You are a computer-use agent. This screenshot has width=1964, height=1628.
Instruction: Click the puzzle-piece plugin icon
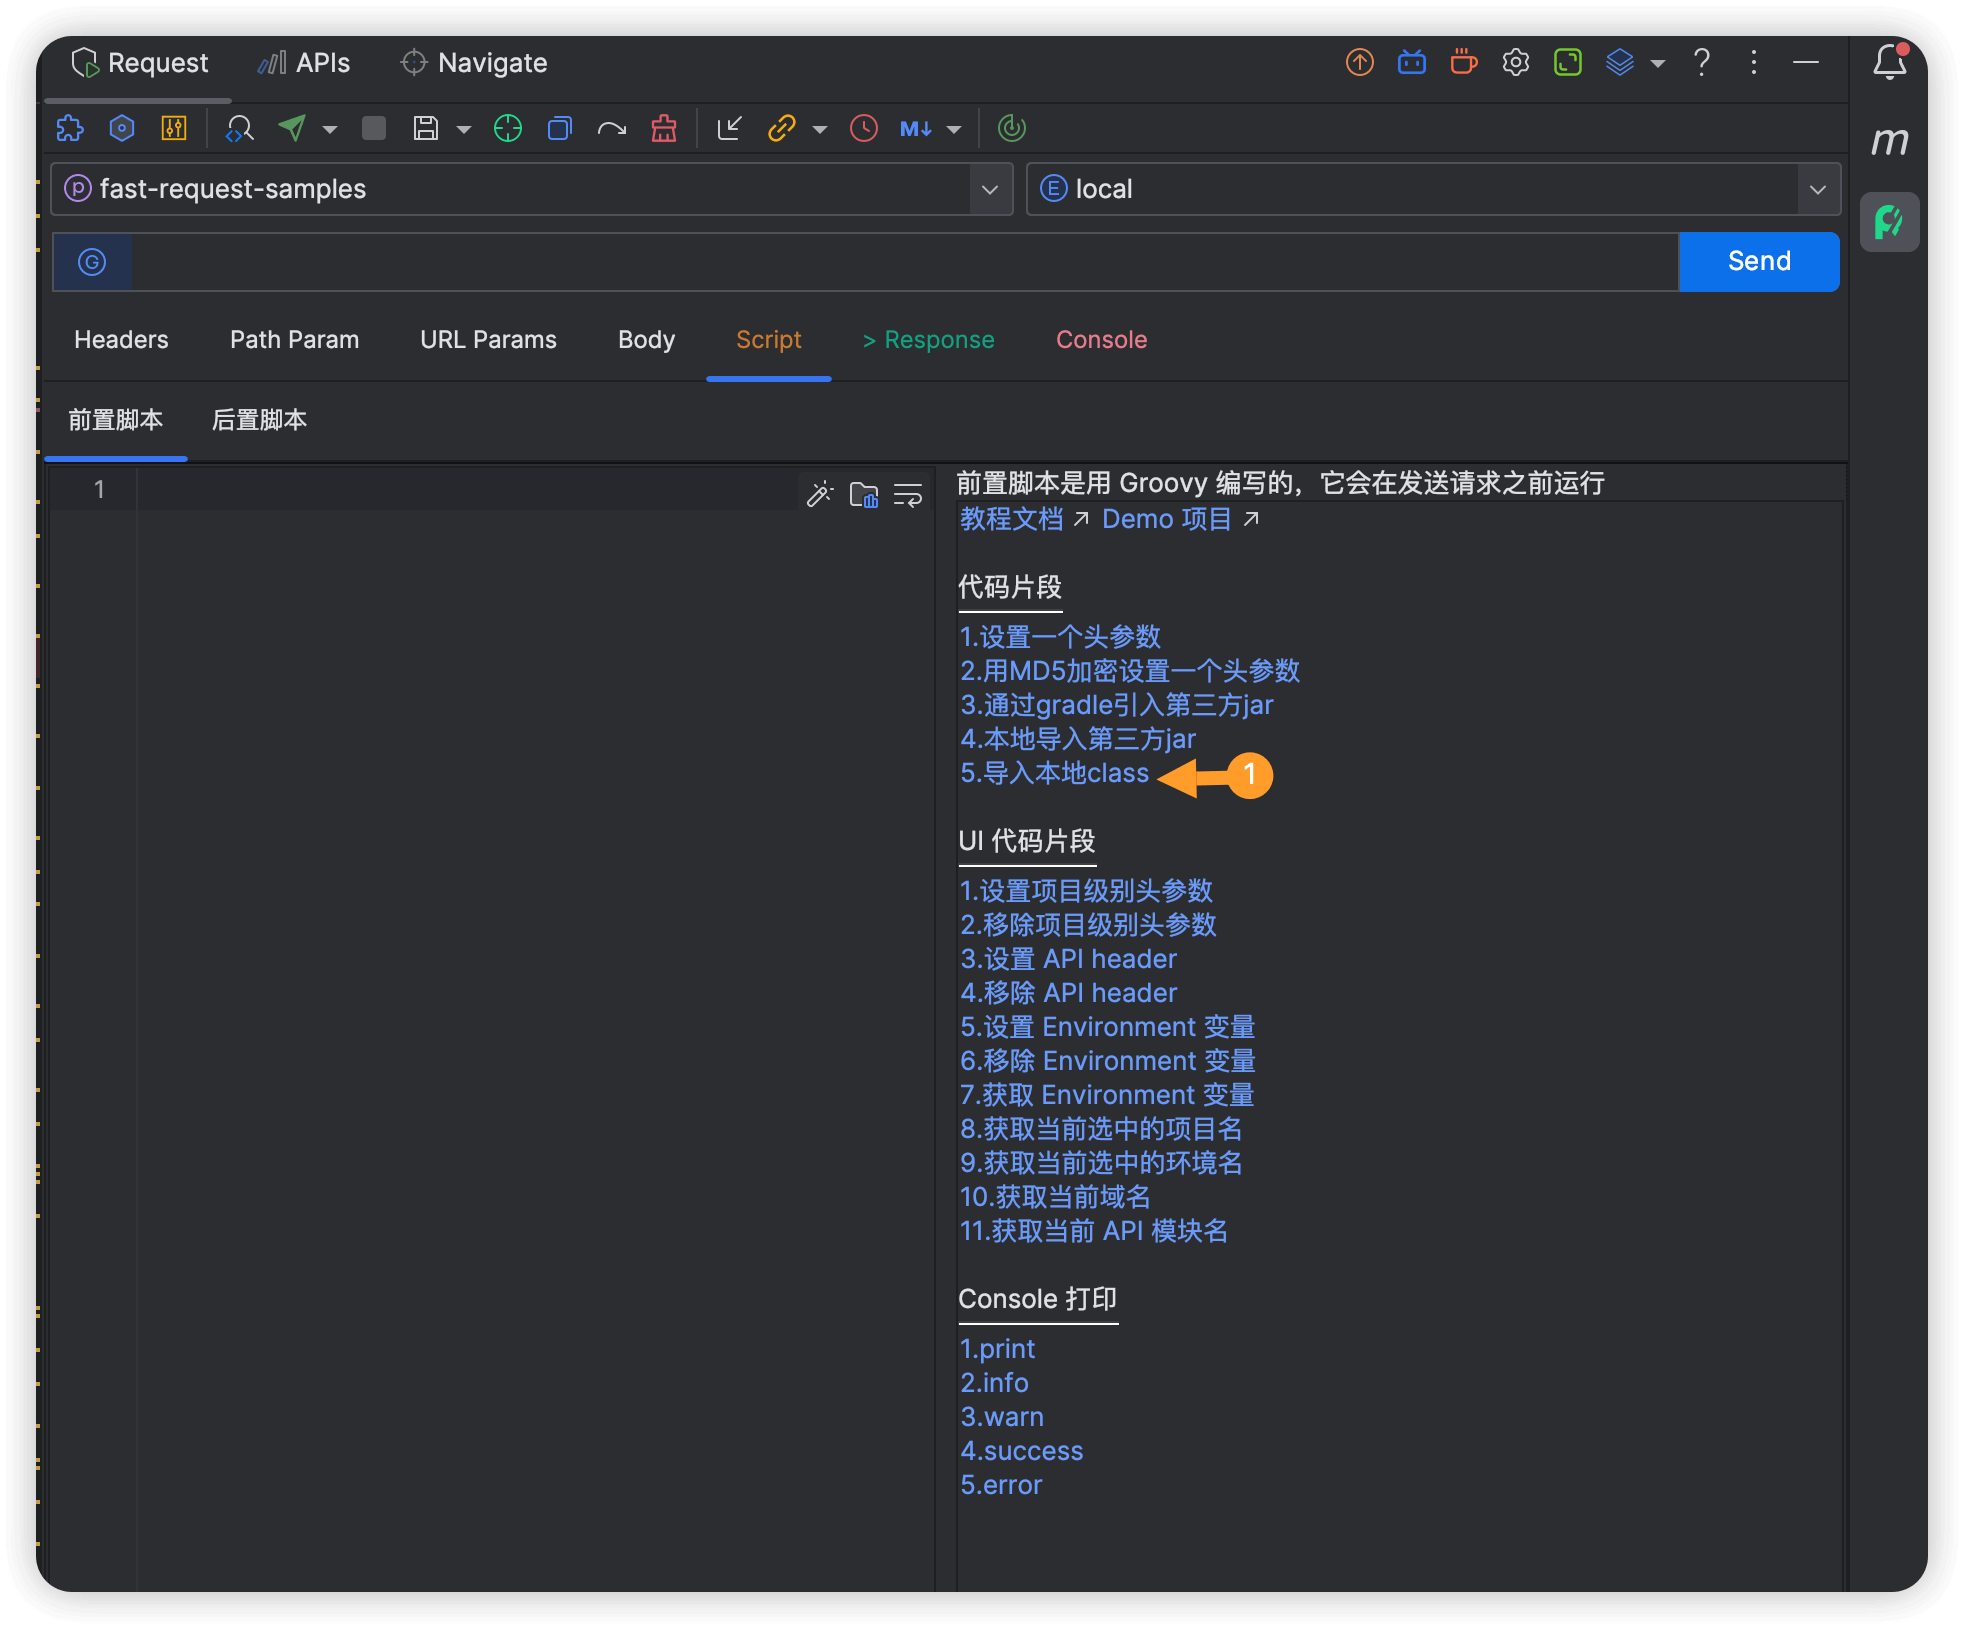point(70,128)
